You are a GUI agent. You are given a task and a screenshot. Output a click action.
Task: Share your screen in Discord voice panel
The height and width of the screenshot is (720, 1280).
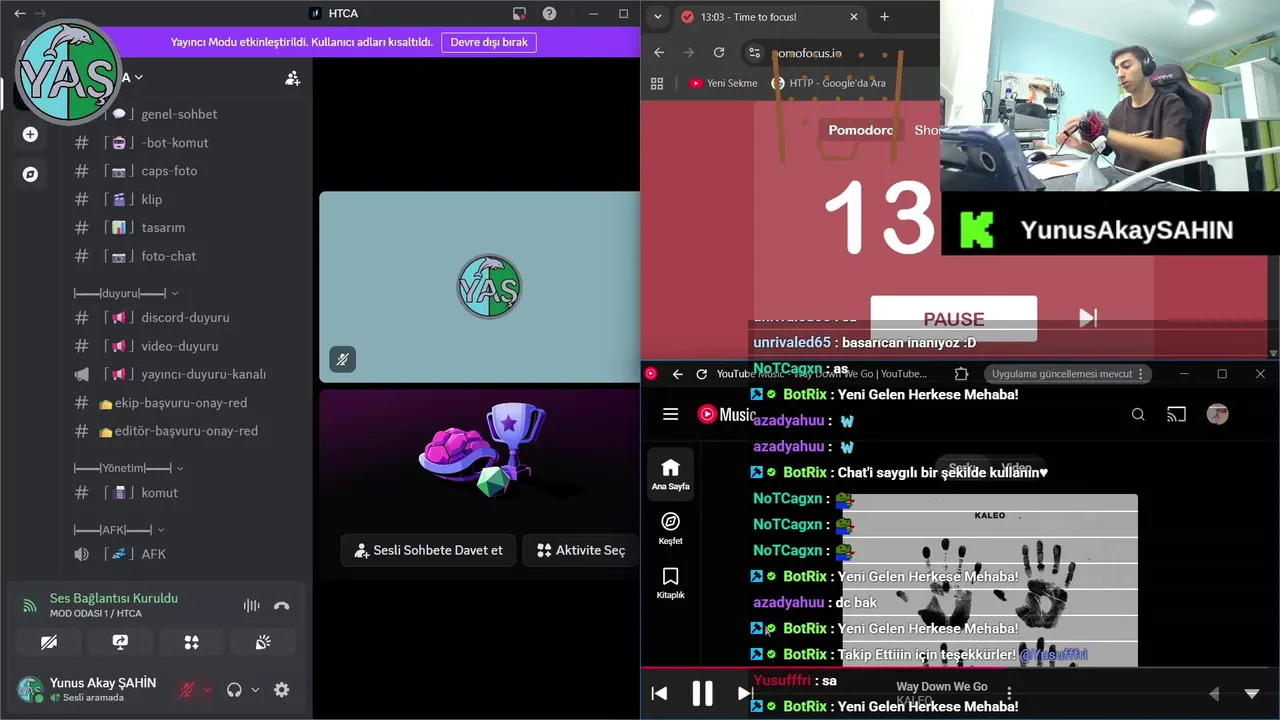120,642
